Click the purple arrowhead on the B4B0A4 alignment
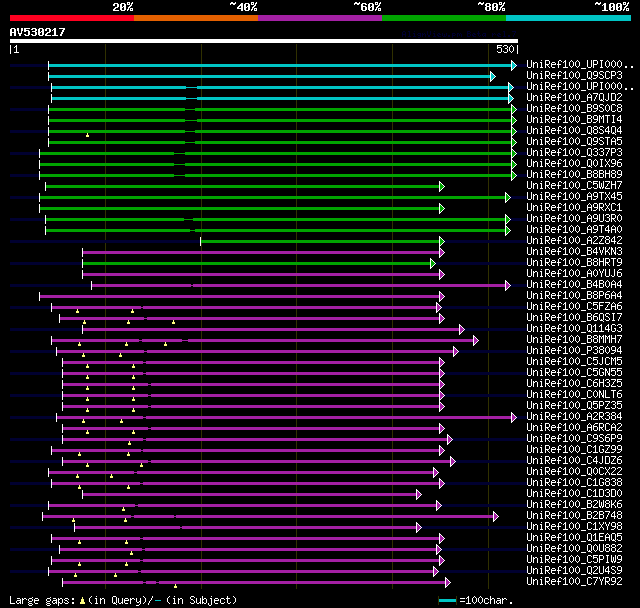 tap(508, 286)
